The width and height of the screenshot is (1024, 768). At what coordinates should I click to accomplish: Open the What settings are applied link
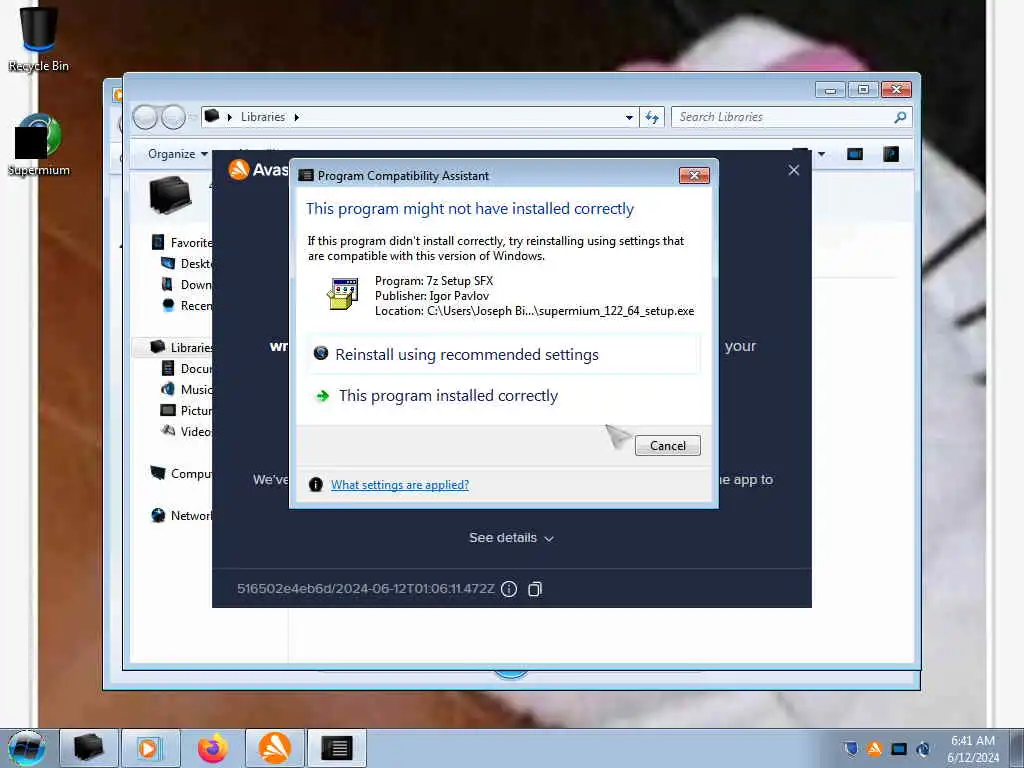click(400, 485)
